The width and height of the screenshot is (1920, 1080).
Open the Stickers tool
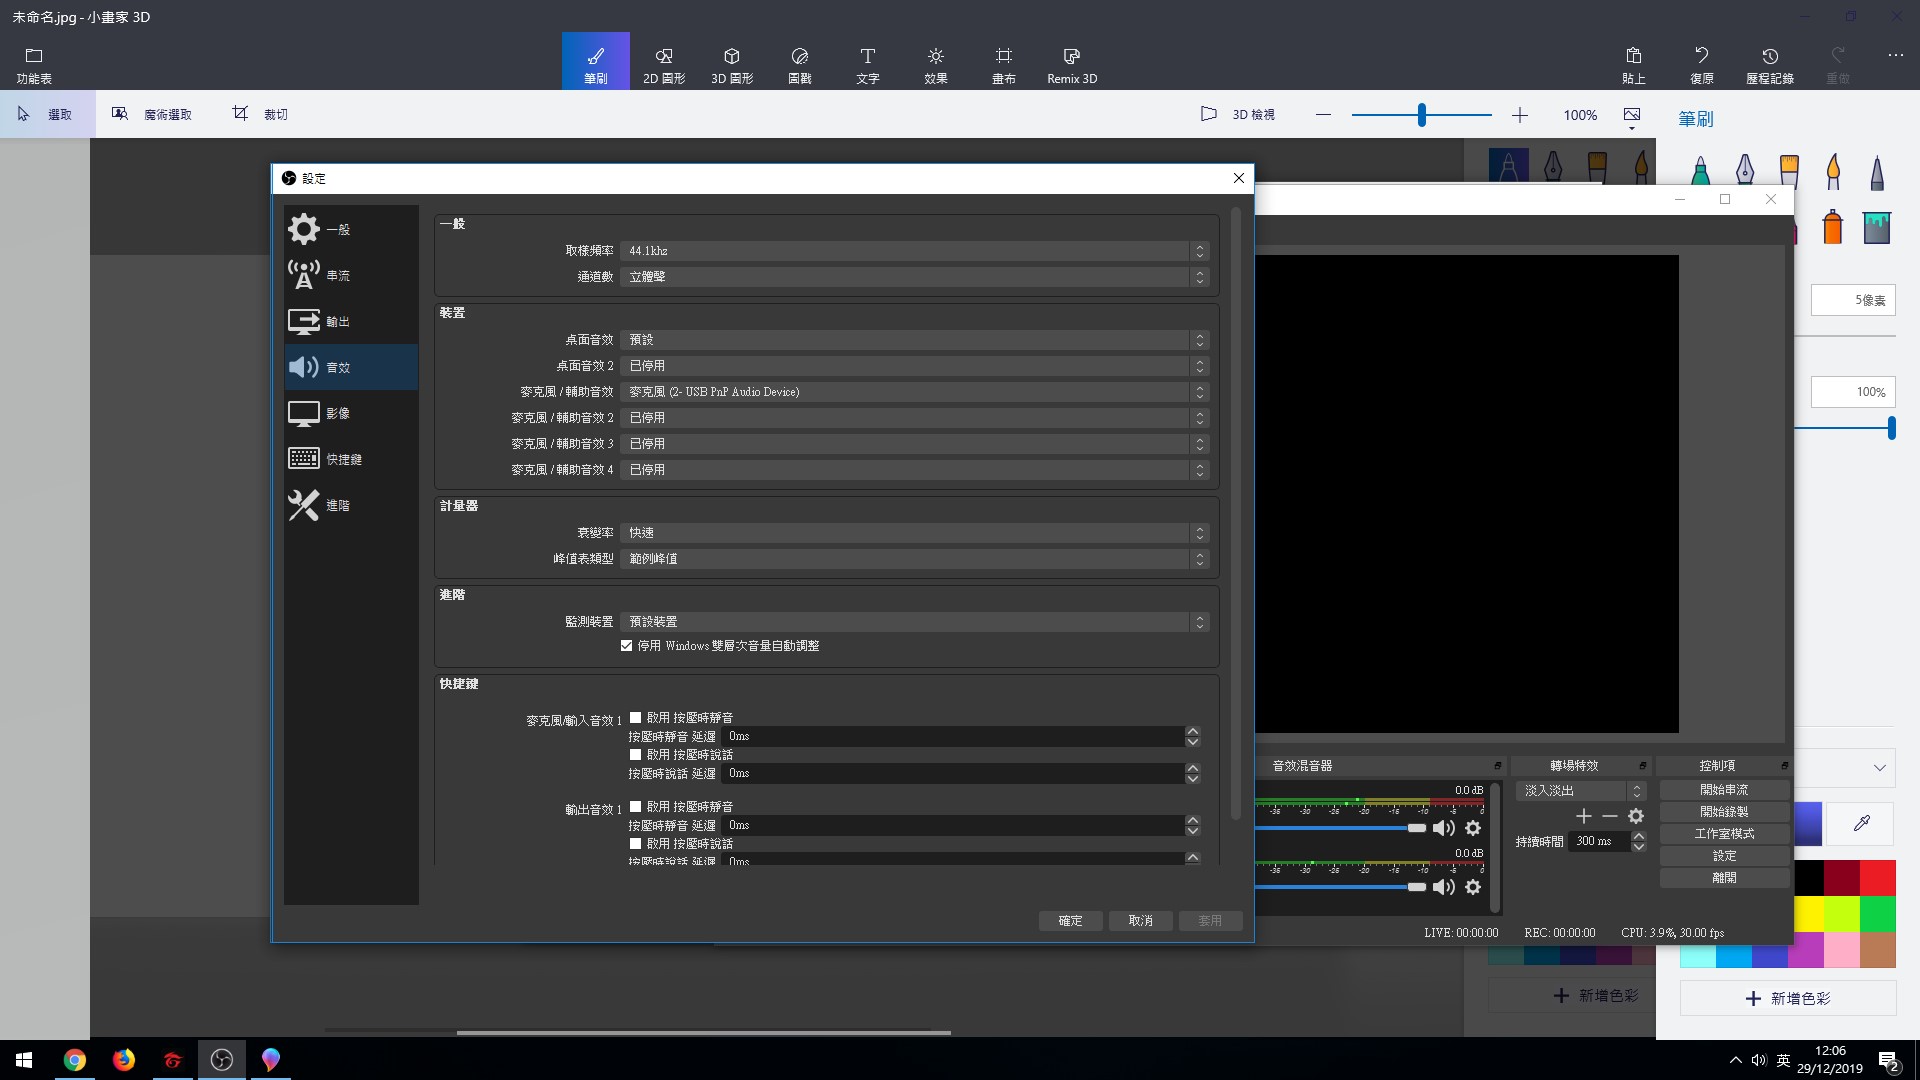click(799, 60)
